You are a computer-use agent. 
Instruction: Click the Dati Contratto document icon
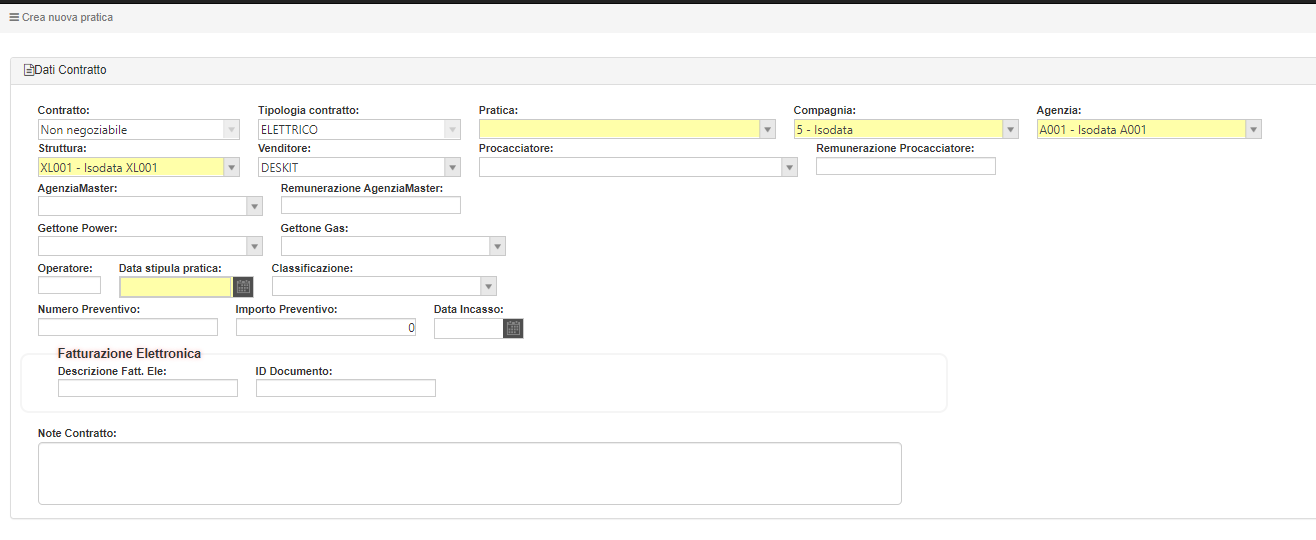click(x=28, y=70)
